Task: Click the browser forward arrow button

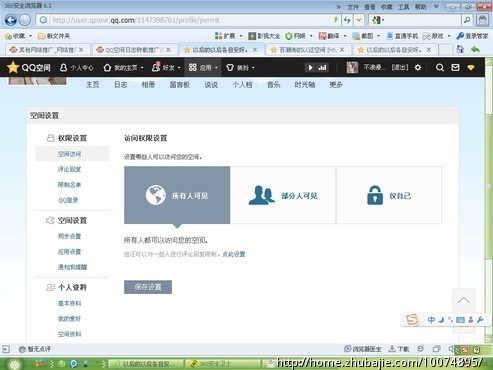Action: point(25,20)
